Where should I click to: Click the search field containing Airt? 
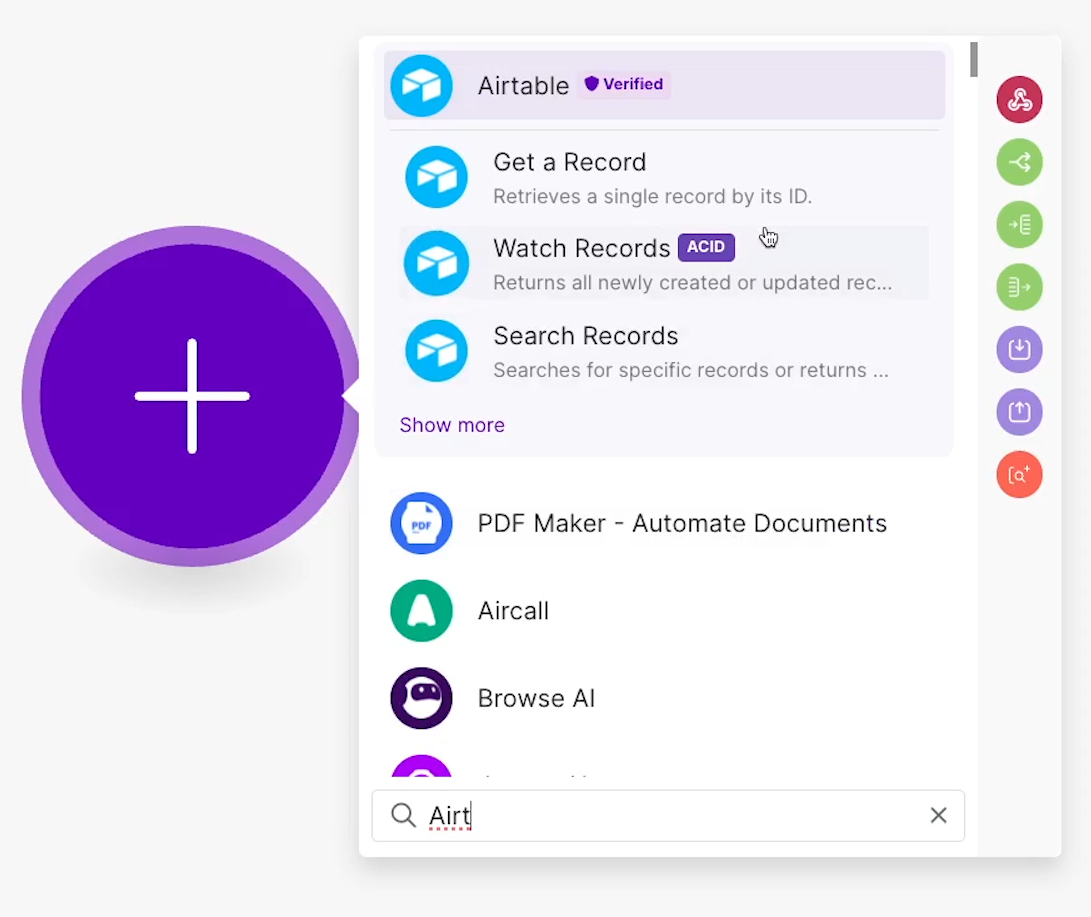coord(668,815)
